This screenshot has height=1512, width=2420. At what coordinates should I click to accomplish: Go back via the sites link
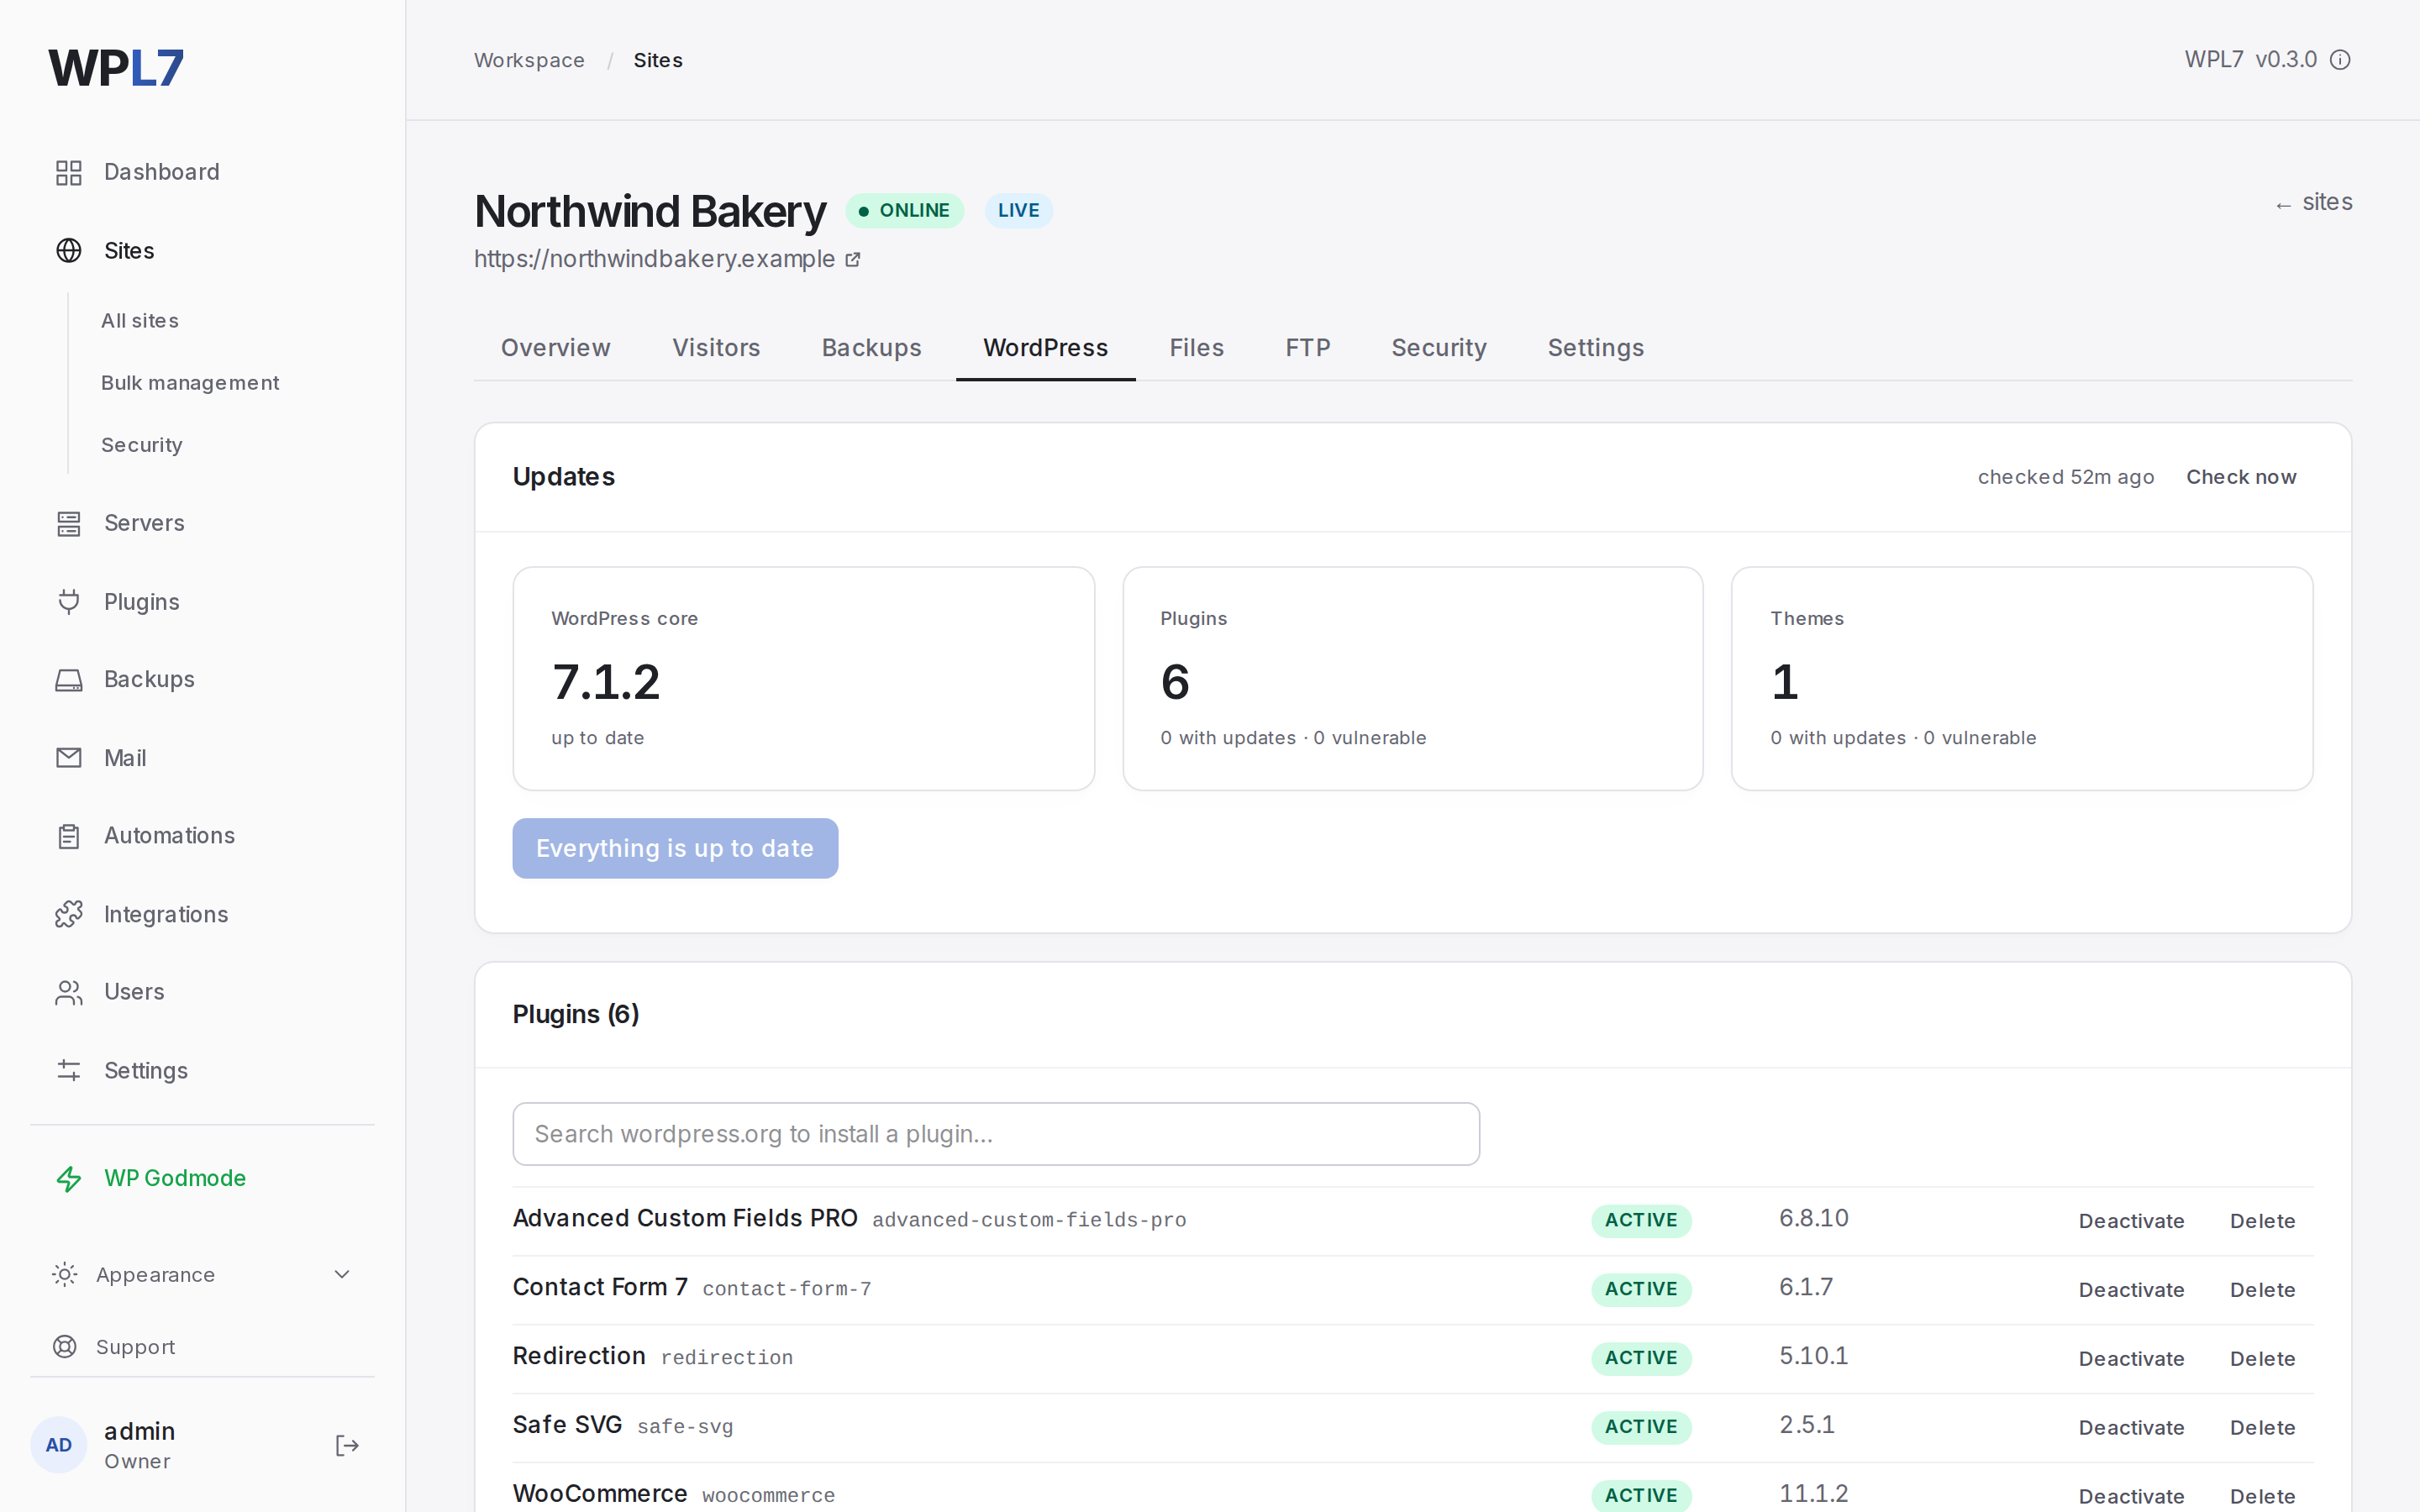[x=2313, y=202]
